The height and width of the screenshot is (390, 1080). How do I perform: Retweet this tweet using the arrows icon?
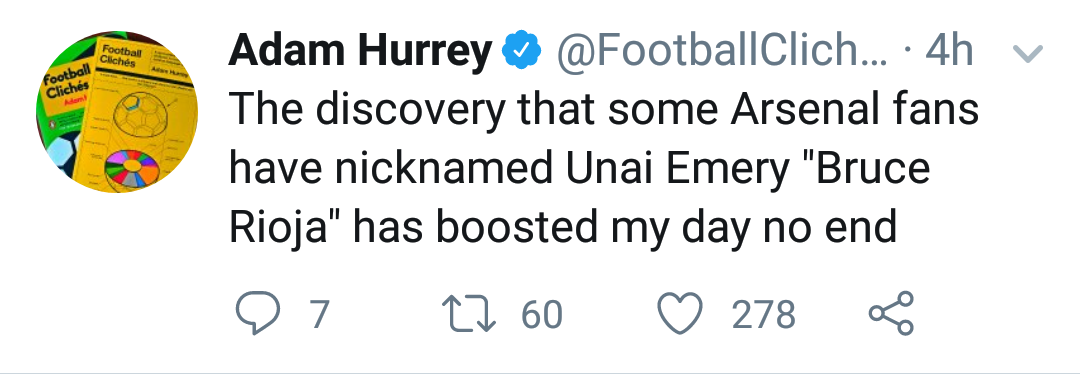coord(468,314)
